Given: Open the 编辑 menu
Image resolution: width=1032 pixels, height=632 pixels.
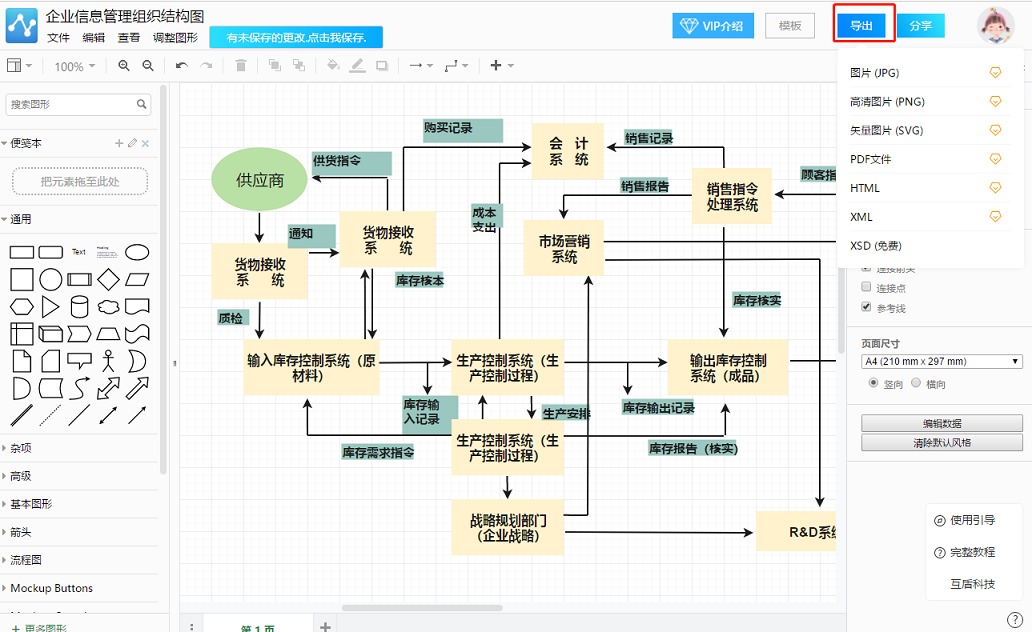Looking at the screenshot, I should pos(93,38).
